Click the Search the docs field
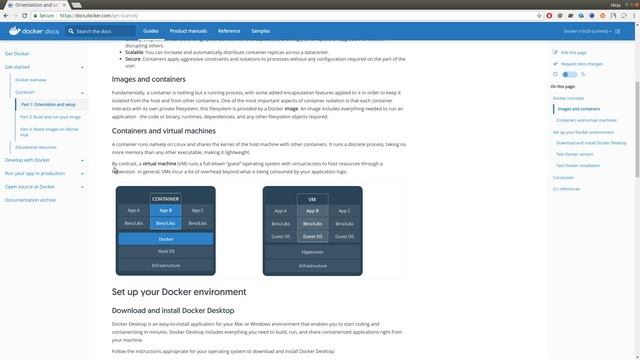This screenshot has width=640, height=360. click(100, 31)
